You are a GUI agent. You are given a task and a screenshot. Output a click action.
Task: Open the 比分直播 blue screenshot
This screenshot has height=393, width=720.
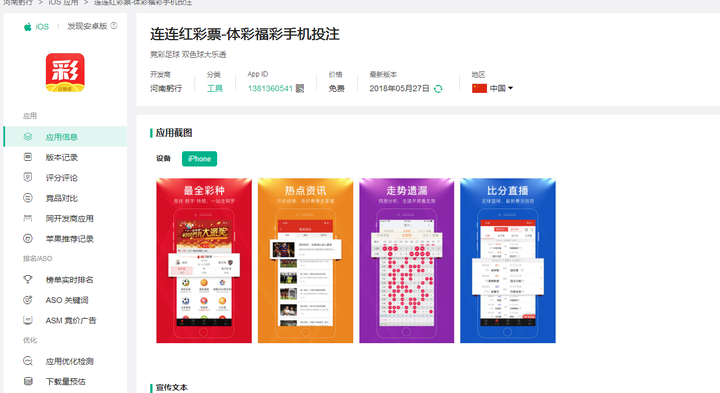pyautogui.click(x=508, y=260)
